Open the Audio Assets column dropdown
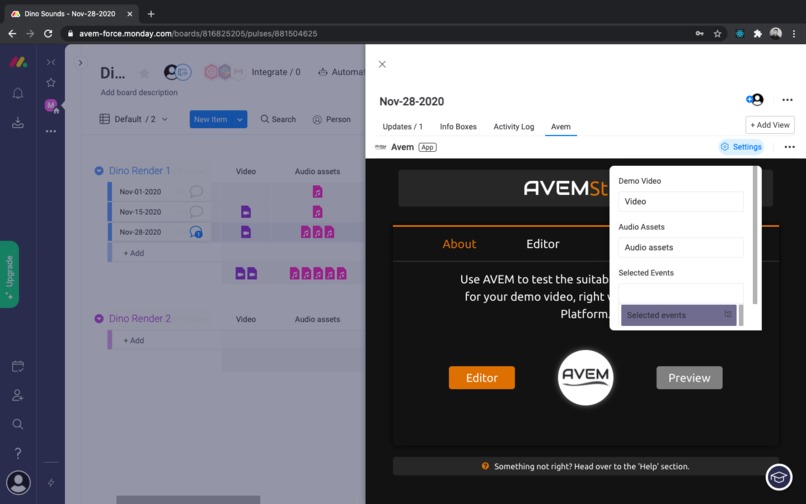 coord(681,247)
